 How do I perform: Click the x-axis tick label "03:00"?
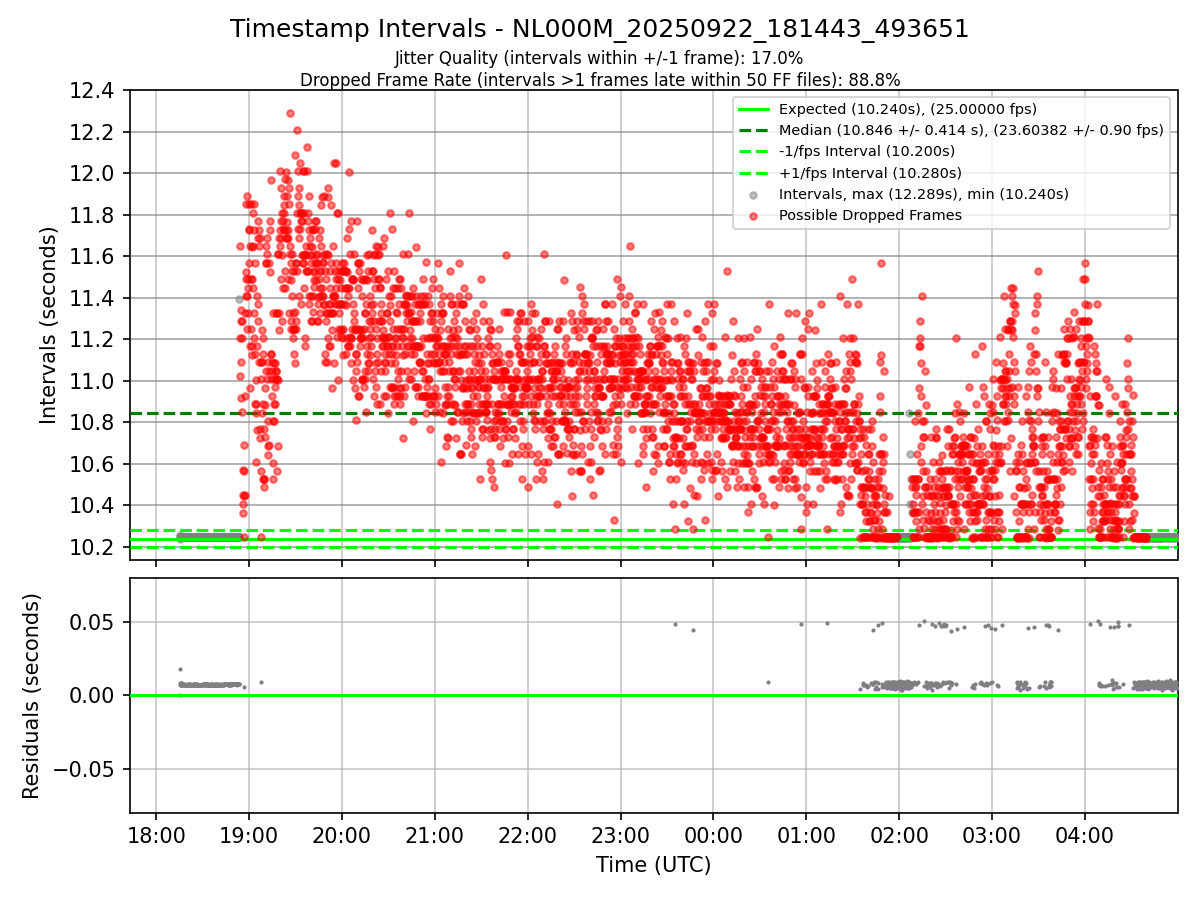click(x=992, y=835)
